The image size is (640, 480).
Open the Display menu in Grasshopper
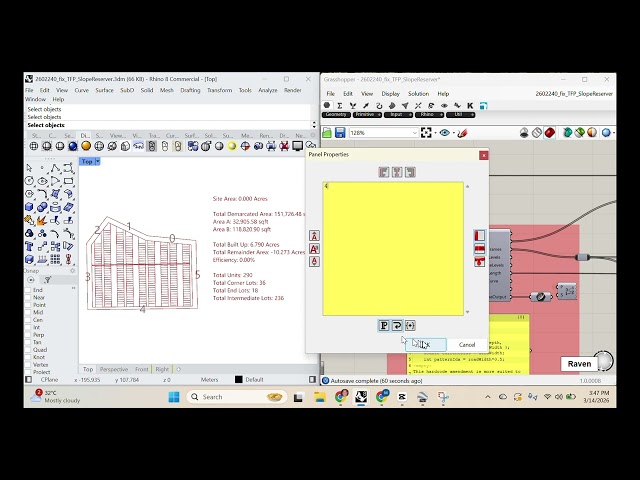(391, 94)
